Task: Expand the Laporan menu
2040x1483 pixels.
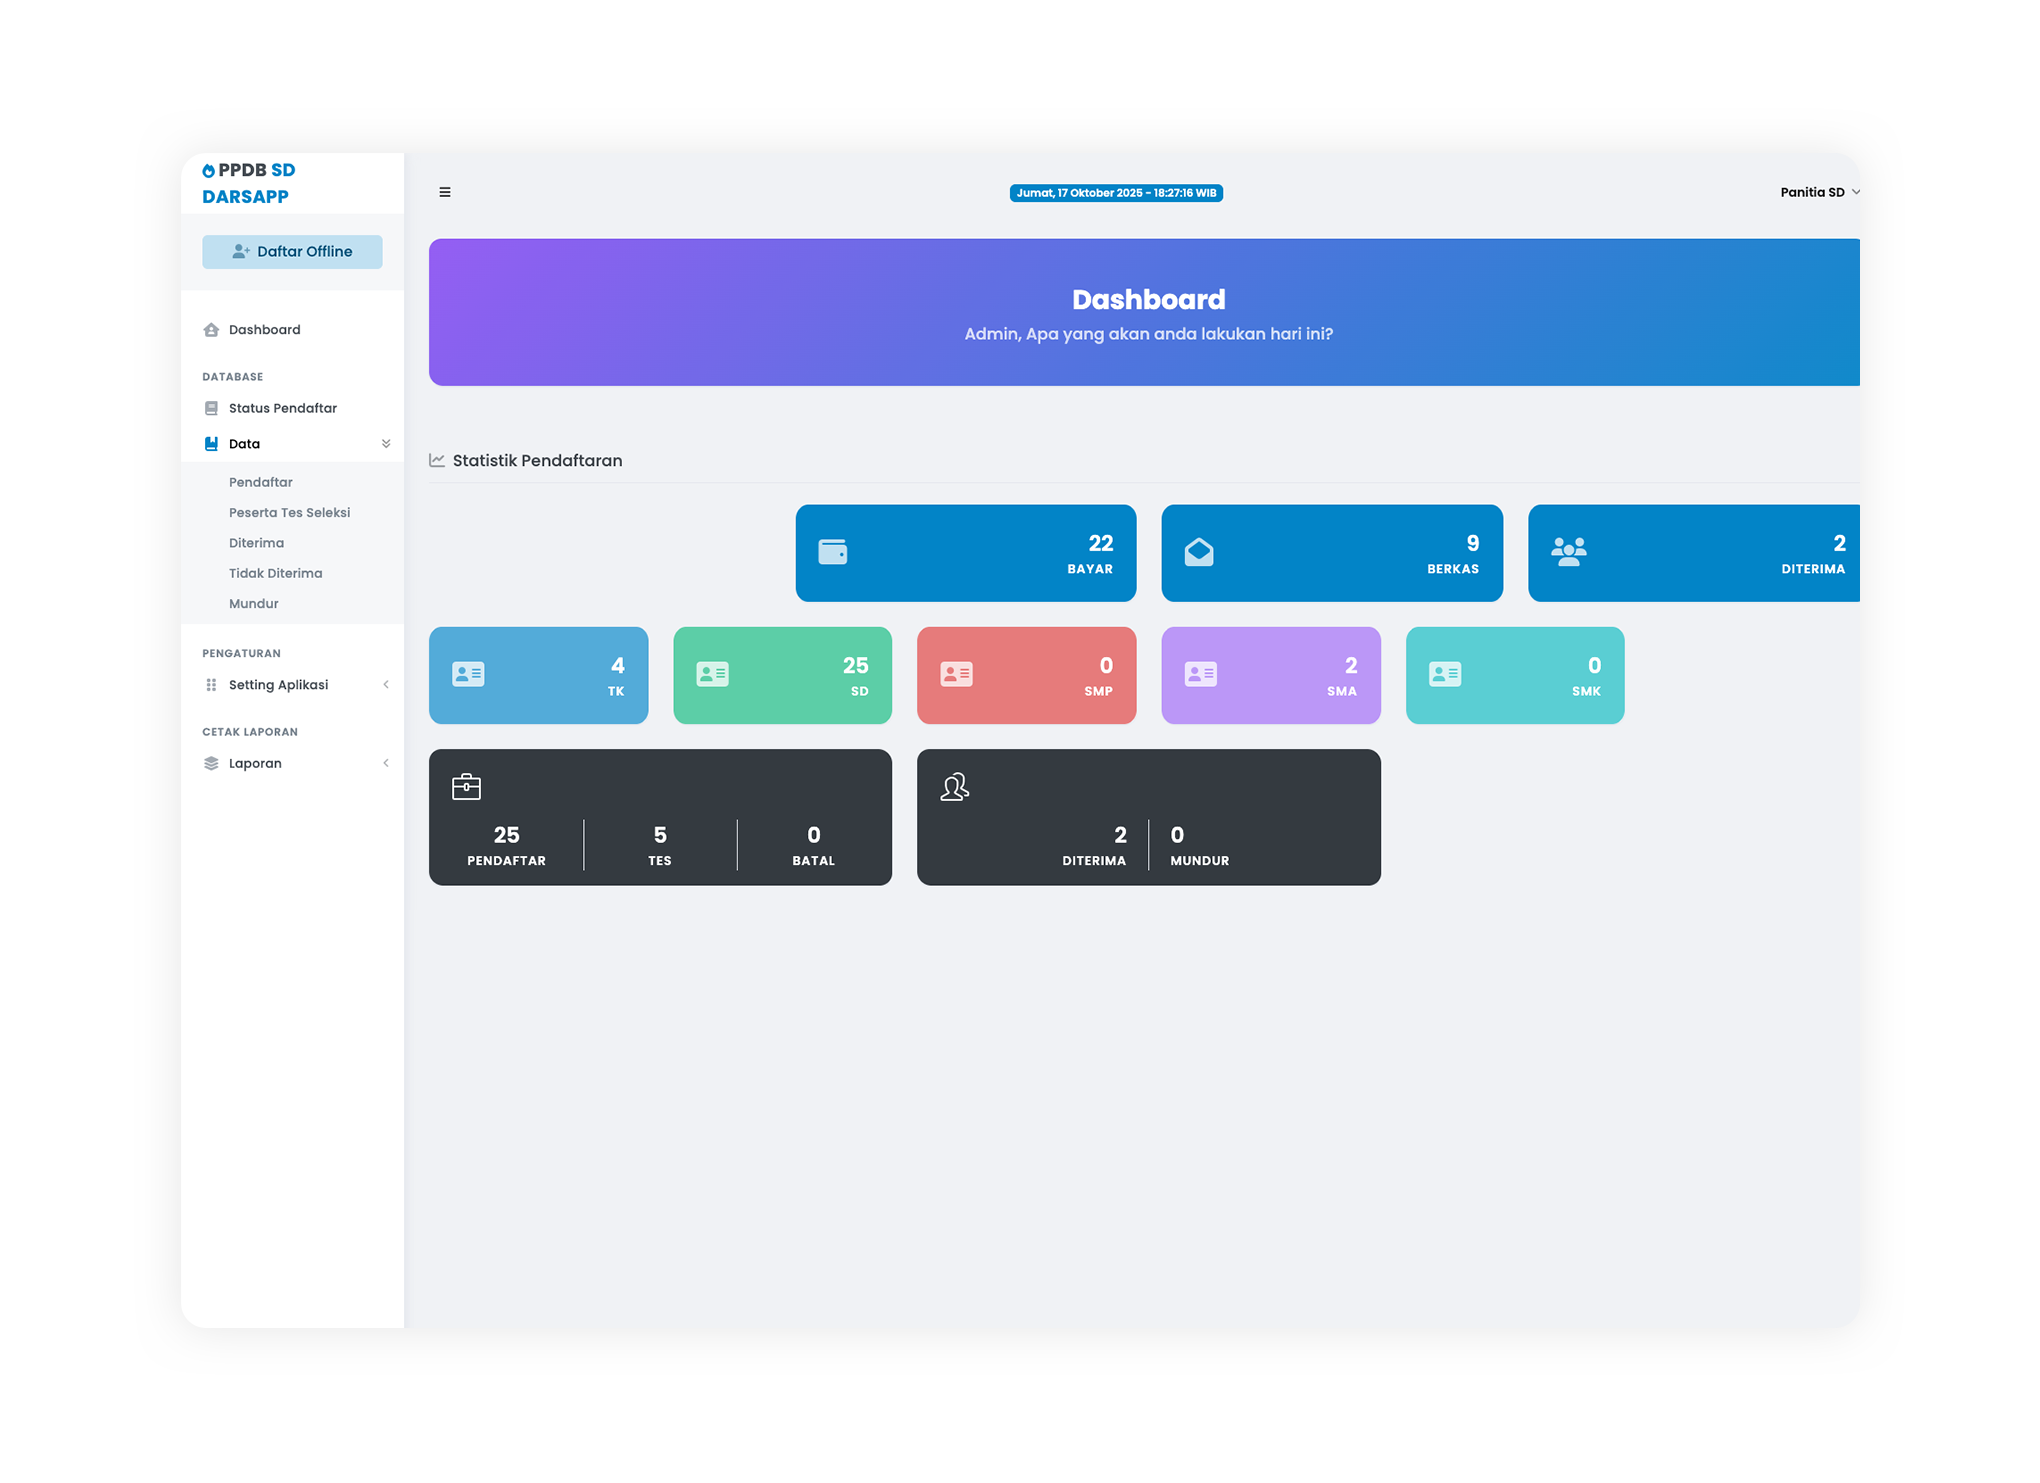Action: 256,762
